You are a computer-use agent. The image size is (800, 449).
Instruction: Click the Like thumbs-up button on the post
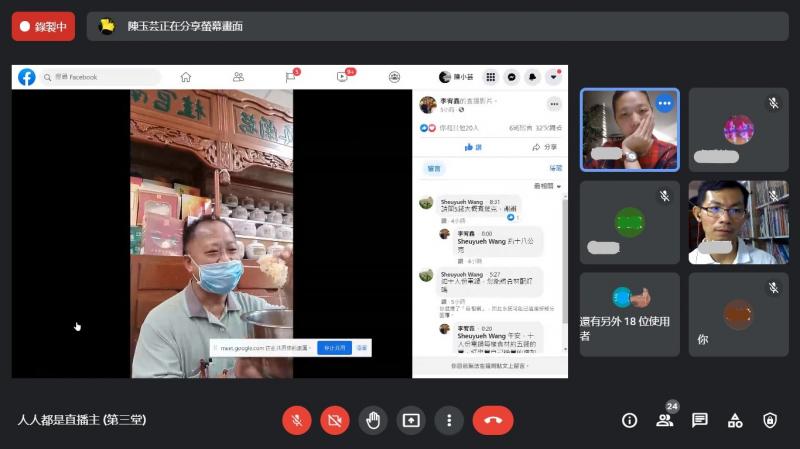click(x=473, y=147)
